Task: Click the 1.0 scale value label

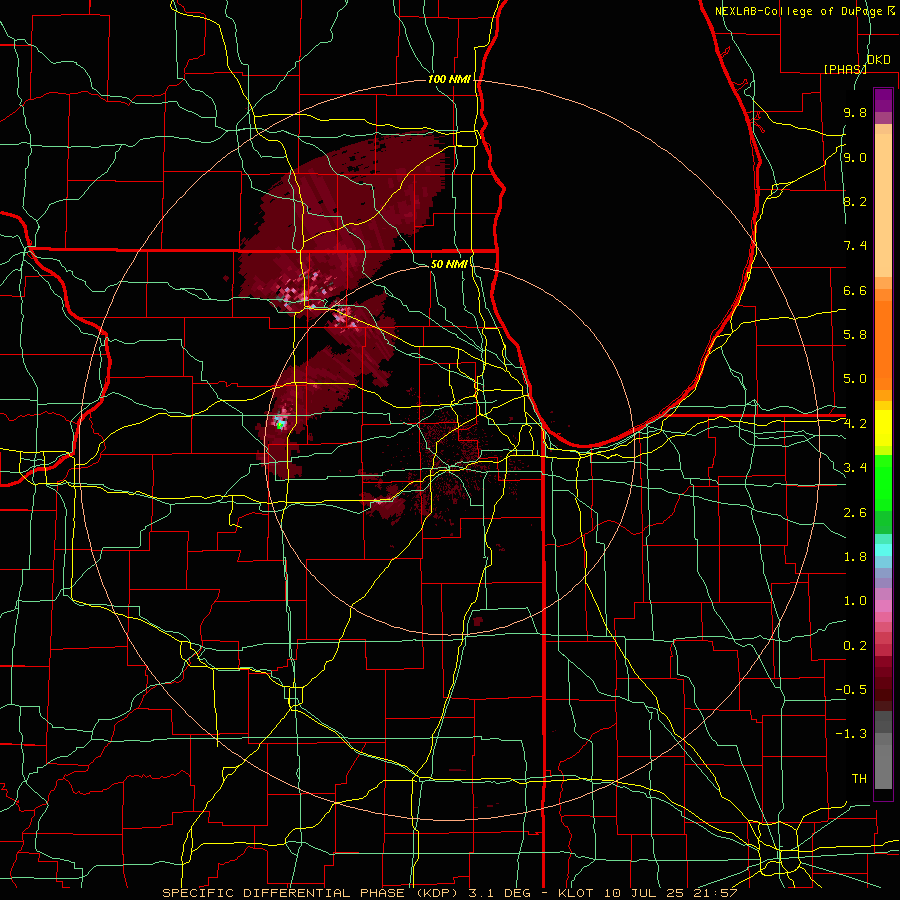Action: [x=855, y=601]
